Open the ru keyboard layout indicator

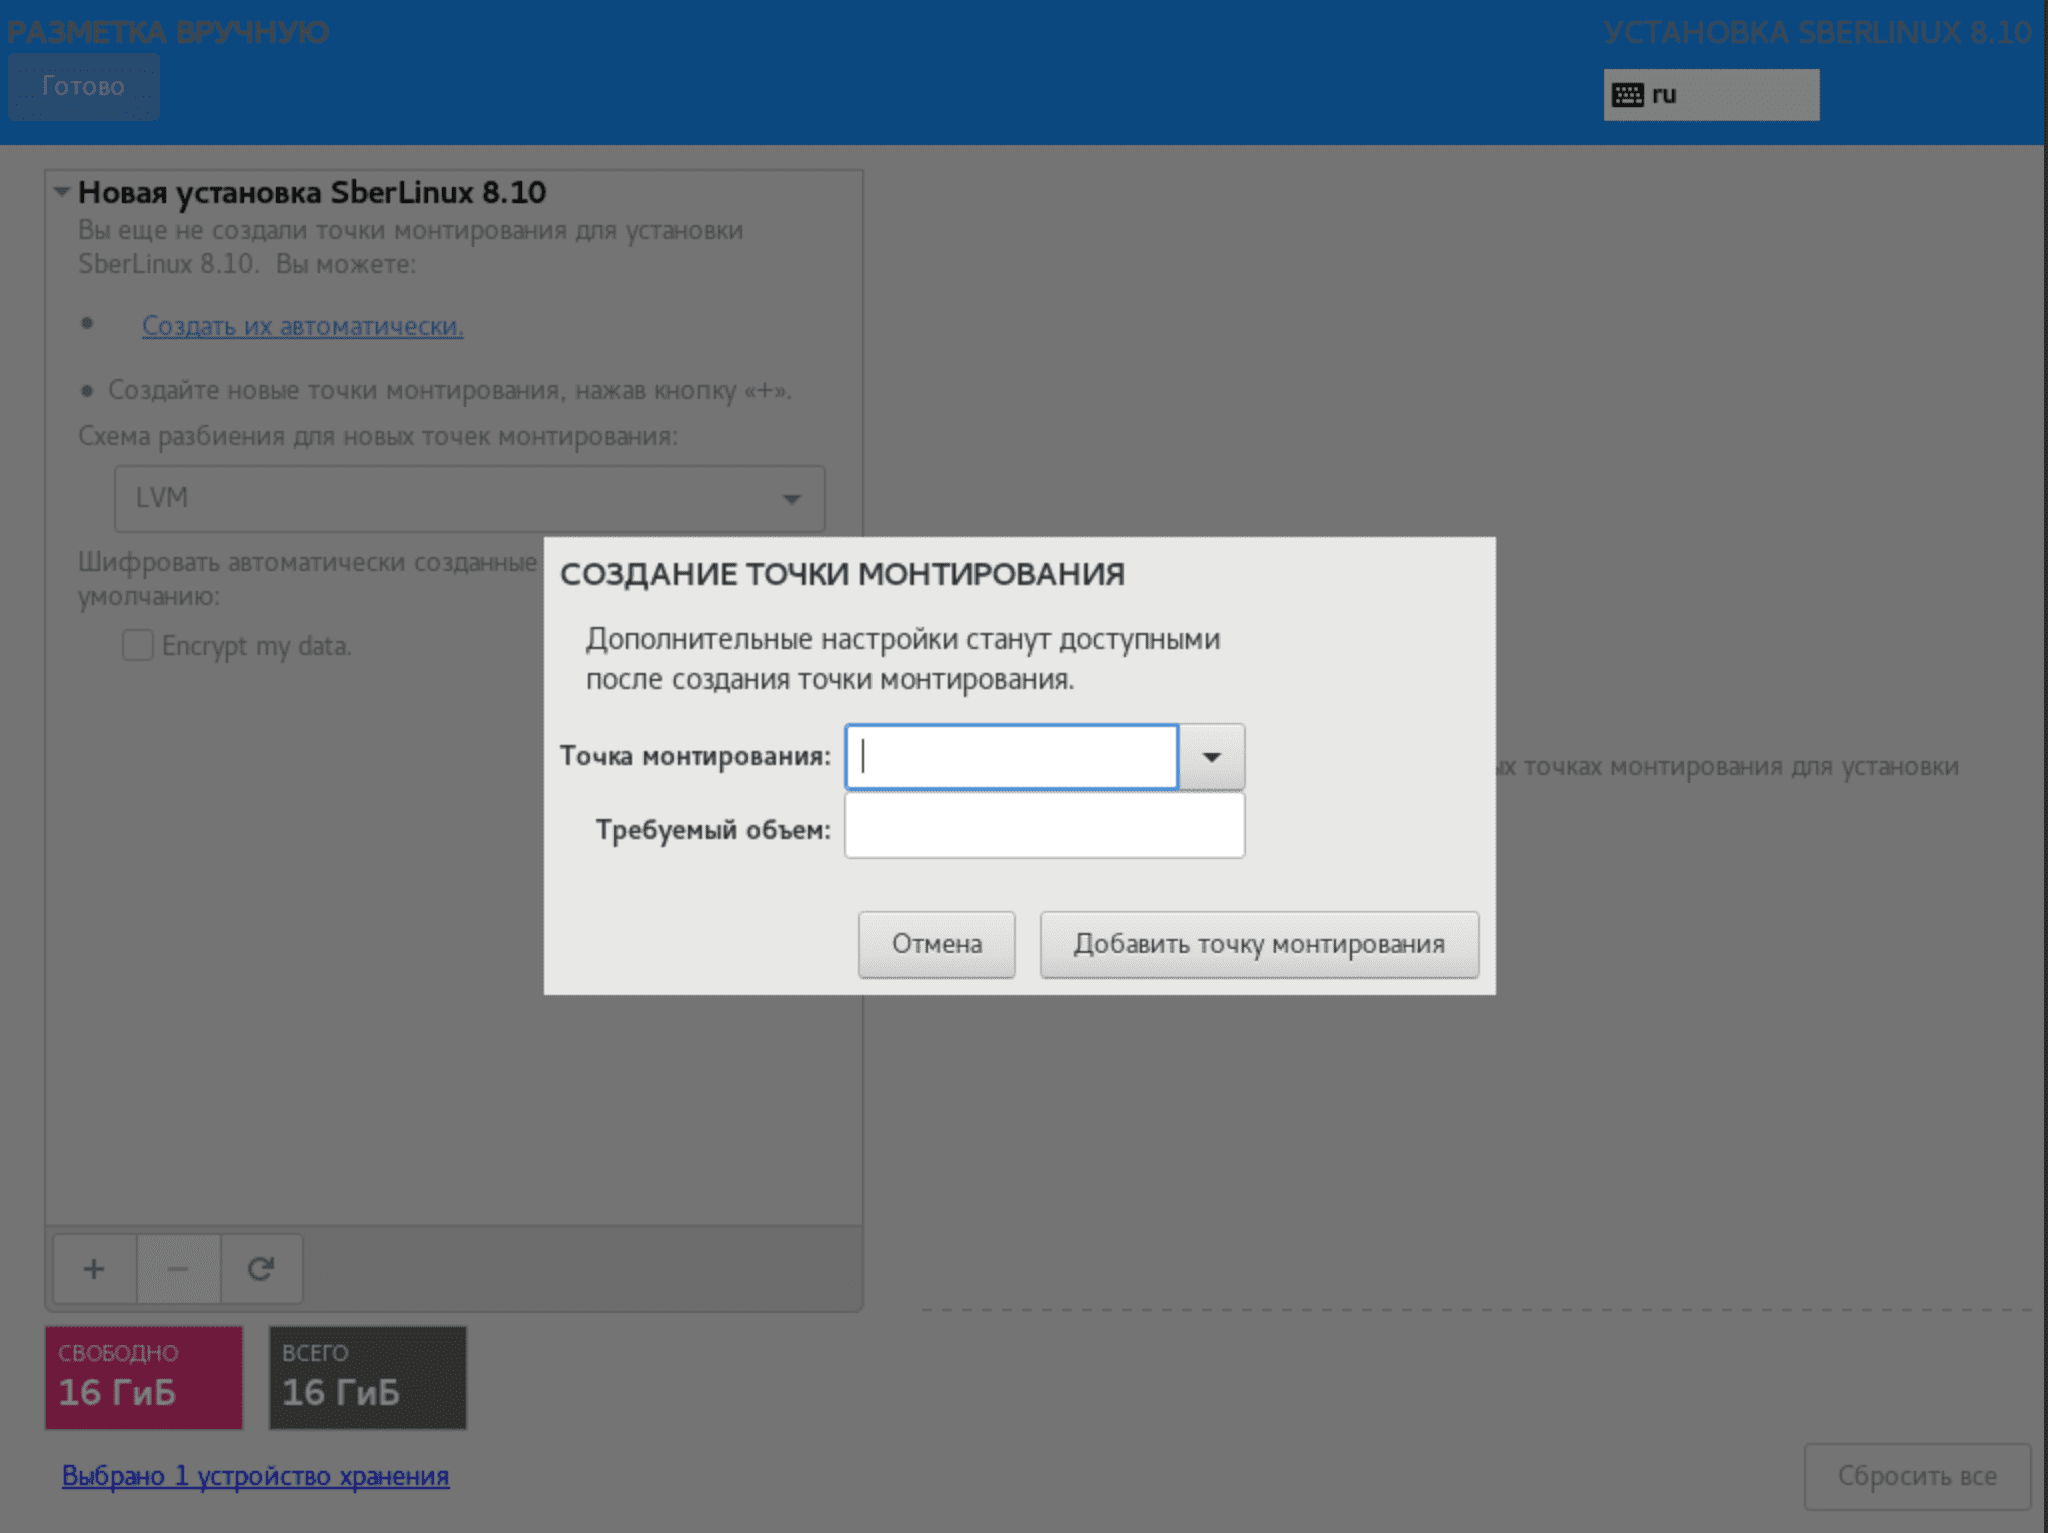point(1711,95)
